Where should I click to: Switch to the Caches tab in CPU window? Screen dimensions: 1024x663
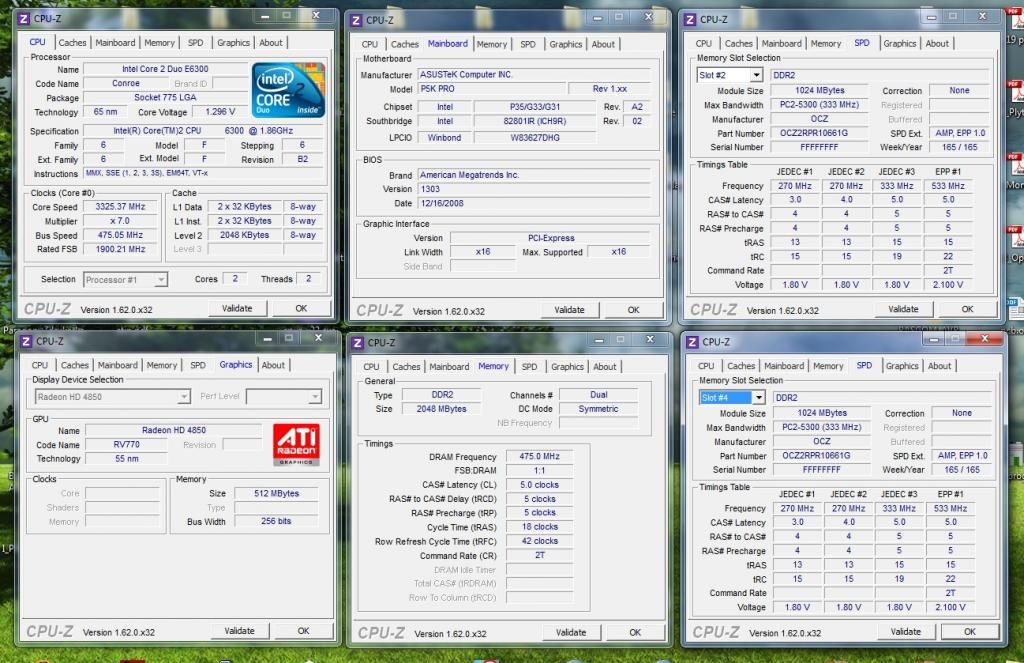point(73,42)
